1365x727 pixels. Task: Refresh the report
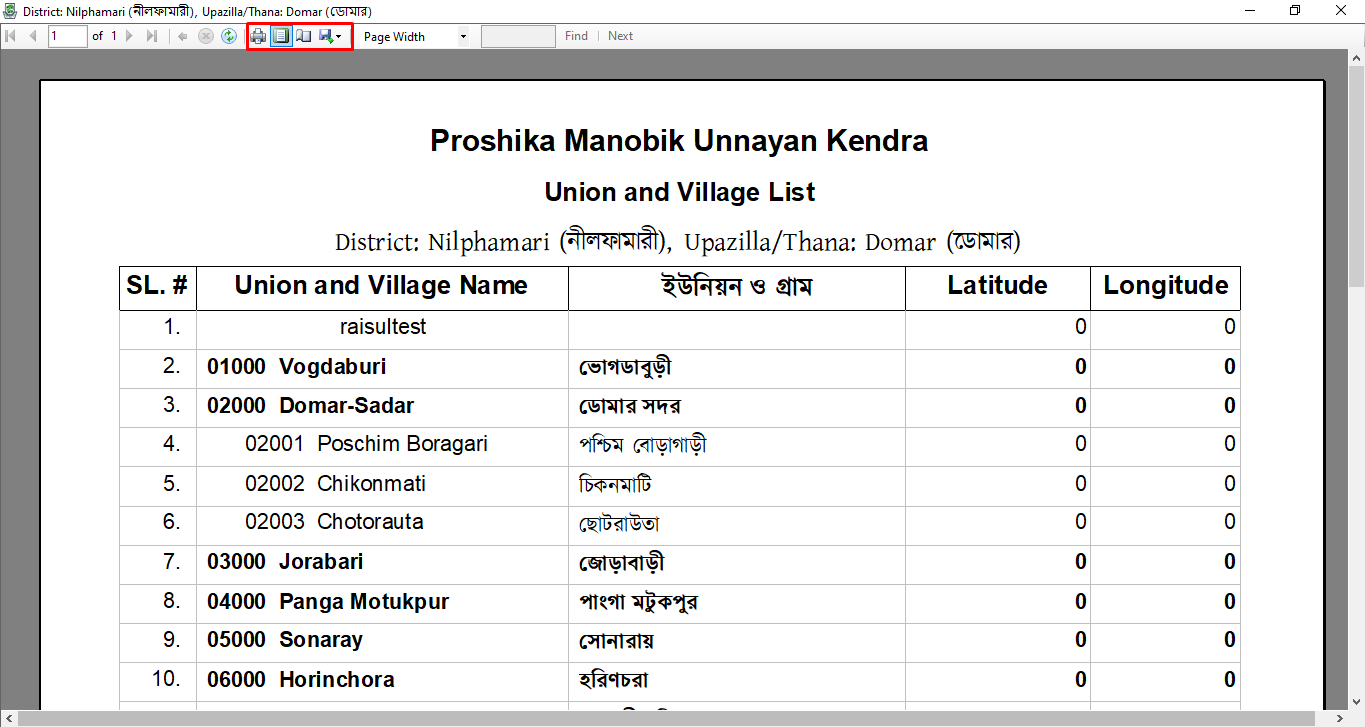[229, 36]
